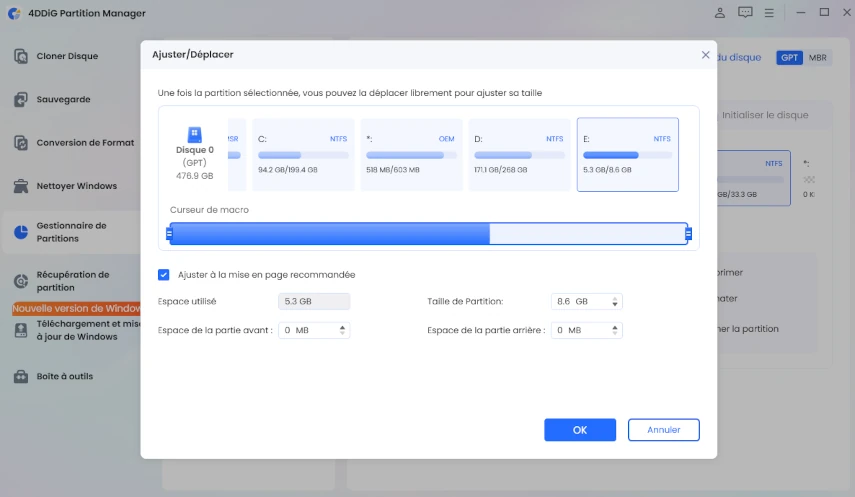Select the partially hidden MSR partition card
Screen dimensions: 855x497
tap(237, 154)
